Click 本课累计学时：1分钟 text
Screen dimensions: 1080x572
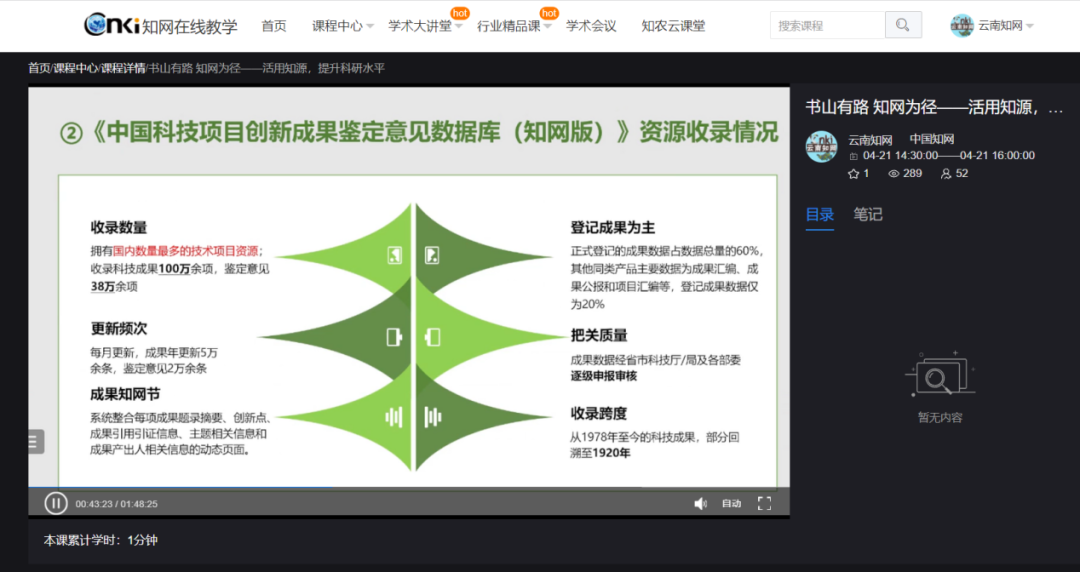pyautogui.click(x=101, y=540)
